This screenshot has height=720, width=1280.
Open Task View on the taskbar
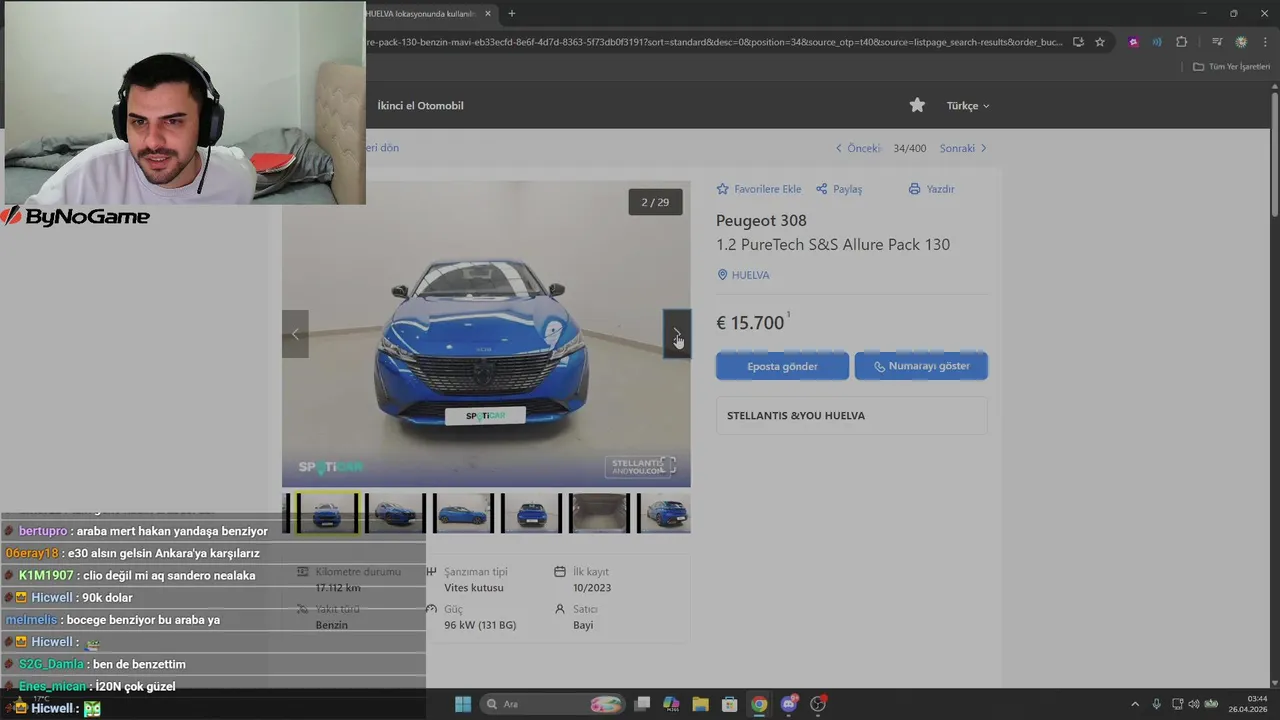[x=643, y=704]
